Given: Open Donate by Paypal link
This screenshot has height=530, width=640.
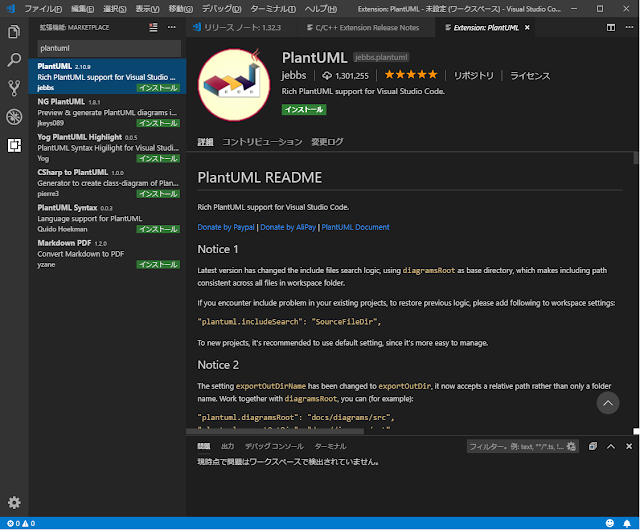Looking at the screenshot, I should point(226,227).
